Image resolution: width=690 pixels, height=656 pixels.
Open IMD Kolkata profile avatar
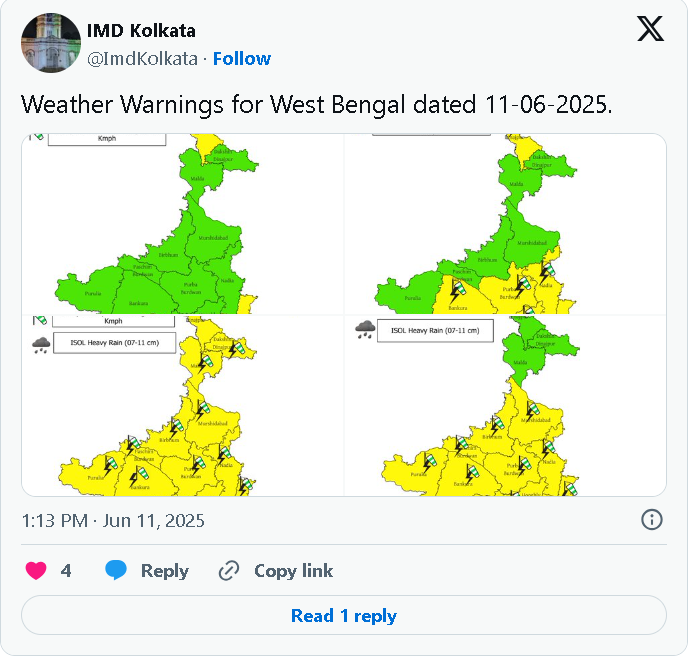[51, 43]
